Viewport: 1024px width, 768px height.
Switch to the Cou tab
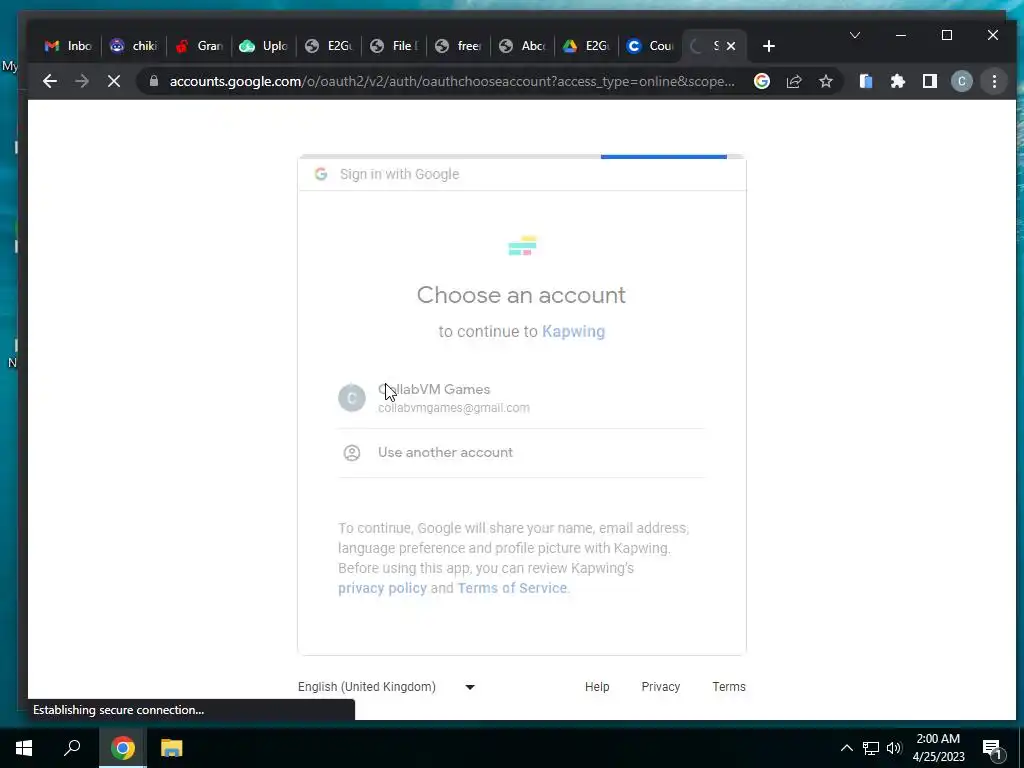[651, 46]
